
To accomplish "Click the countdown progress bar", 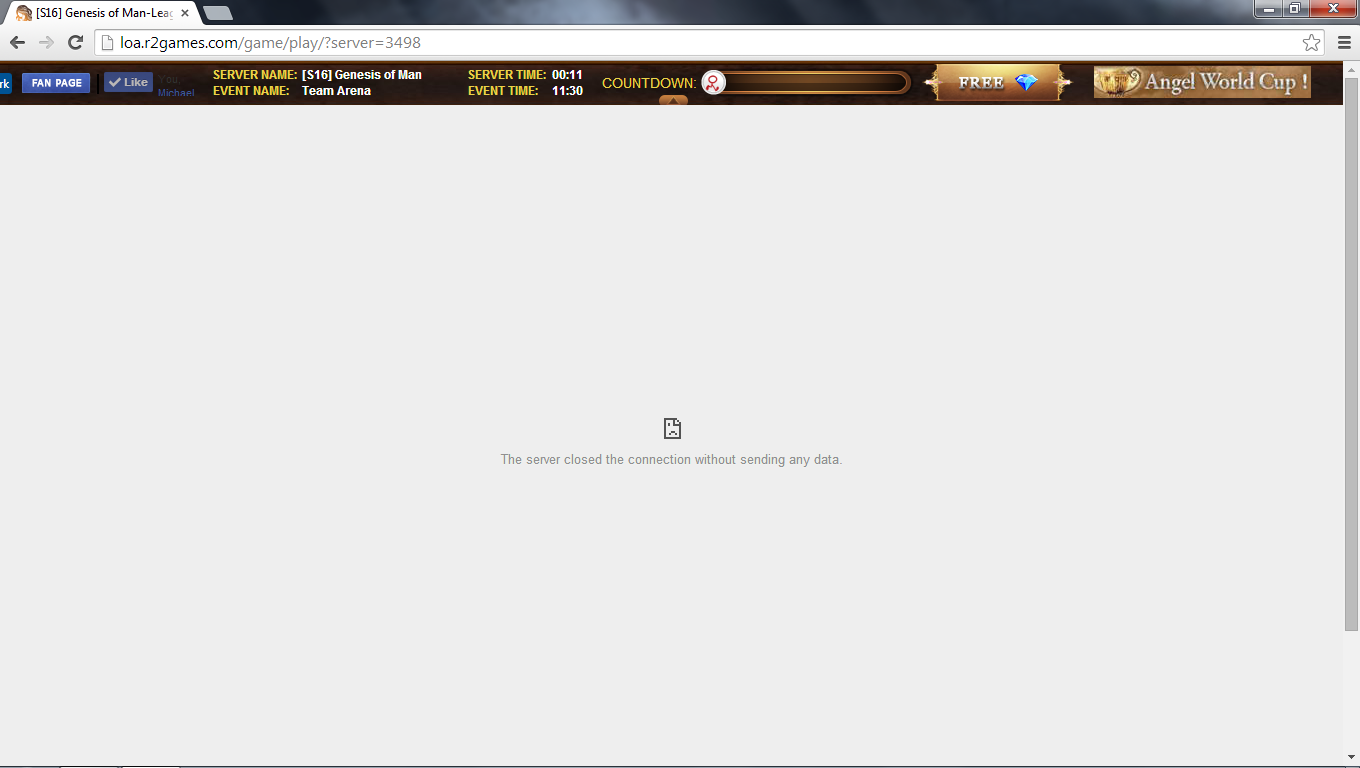I will (x=815, y=83).
